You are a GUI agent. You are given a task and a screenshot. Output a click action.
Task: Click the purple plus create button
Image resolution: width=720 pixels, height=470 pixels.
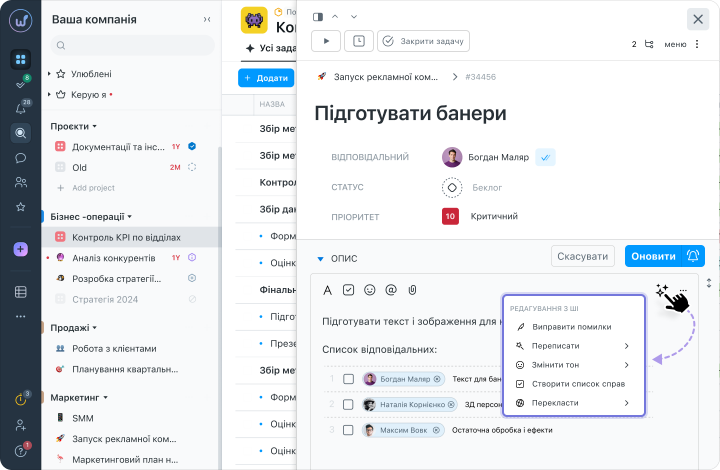[20, 249]
